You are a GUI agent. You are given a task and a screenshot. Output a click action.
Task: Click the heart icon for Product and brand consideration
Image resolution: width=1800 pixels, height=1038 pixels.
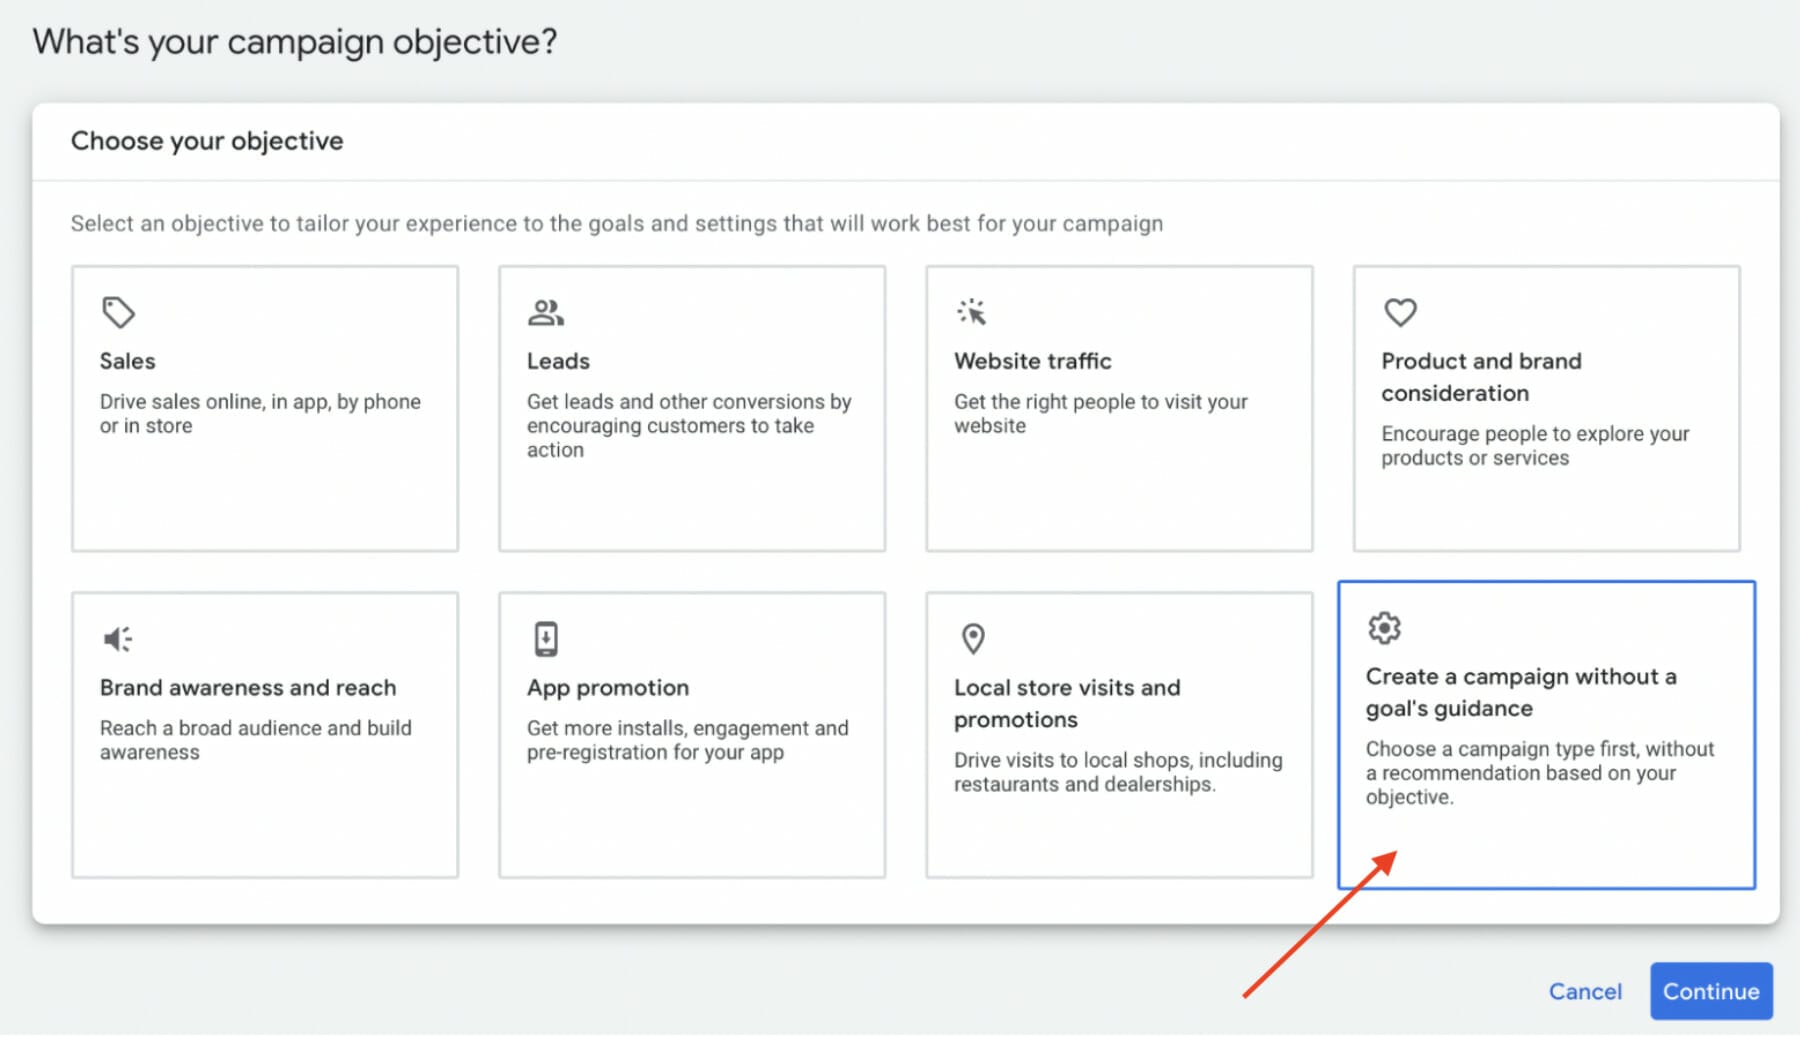point(1399,312)
